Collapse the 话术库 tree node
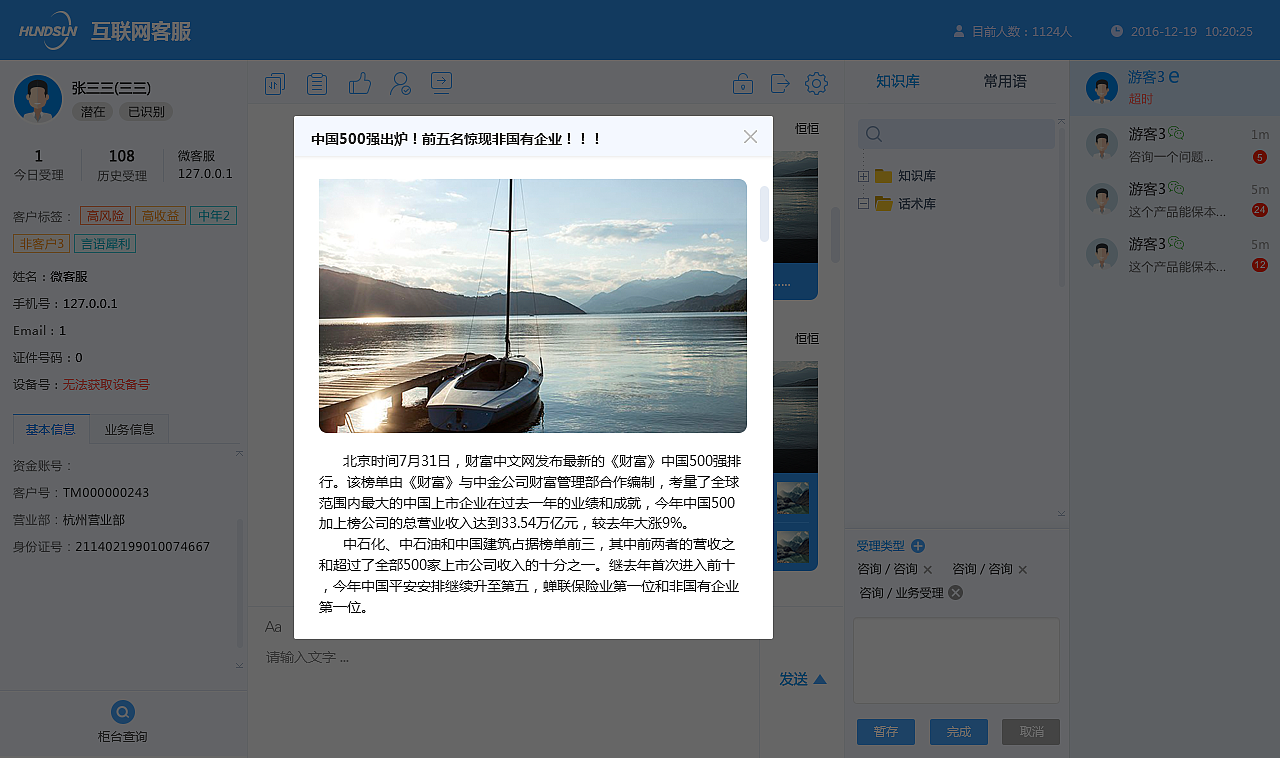This screenshot has width=1280, height=758. coord(861,203)
